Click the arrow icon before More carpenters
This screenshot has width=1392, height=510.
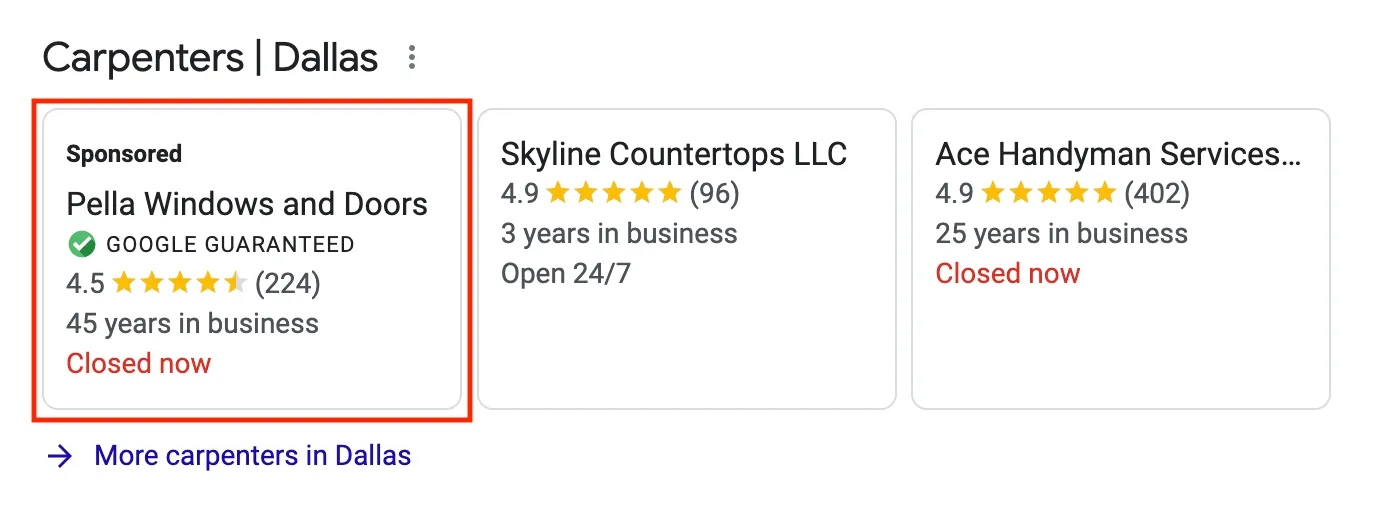60,457
